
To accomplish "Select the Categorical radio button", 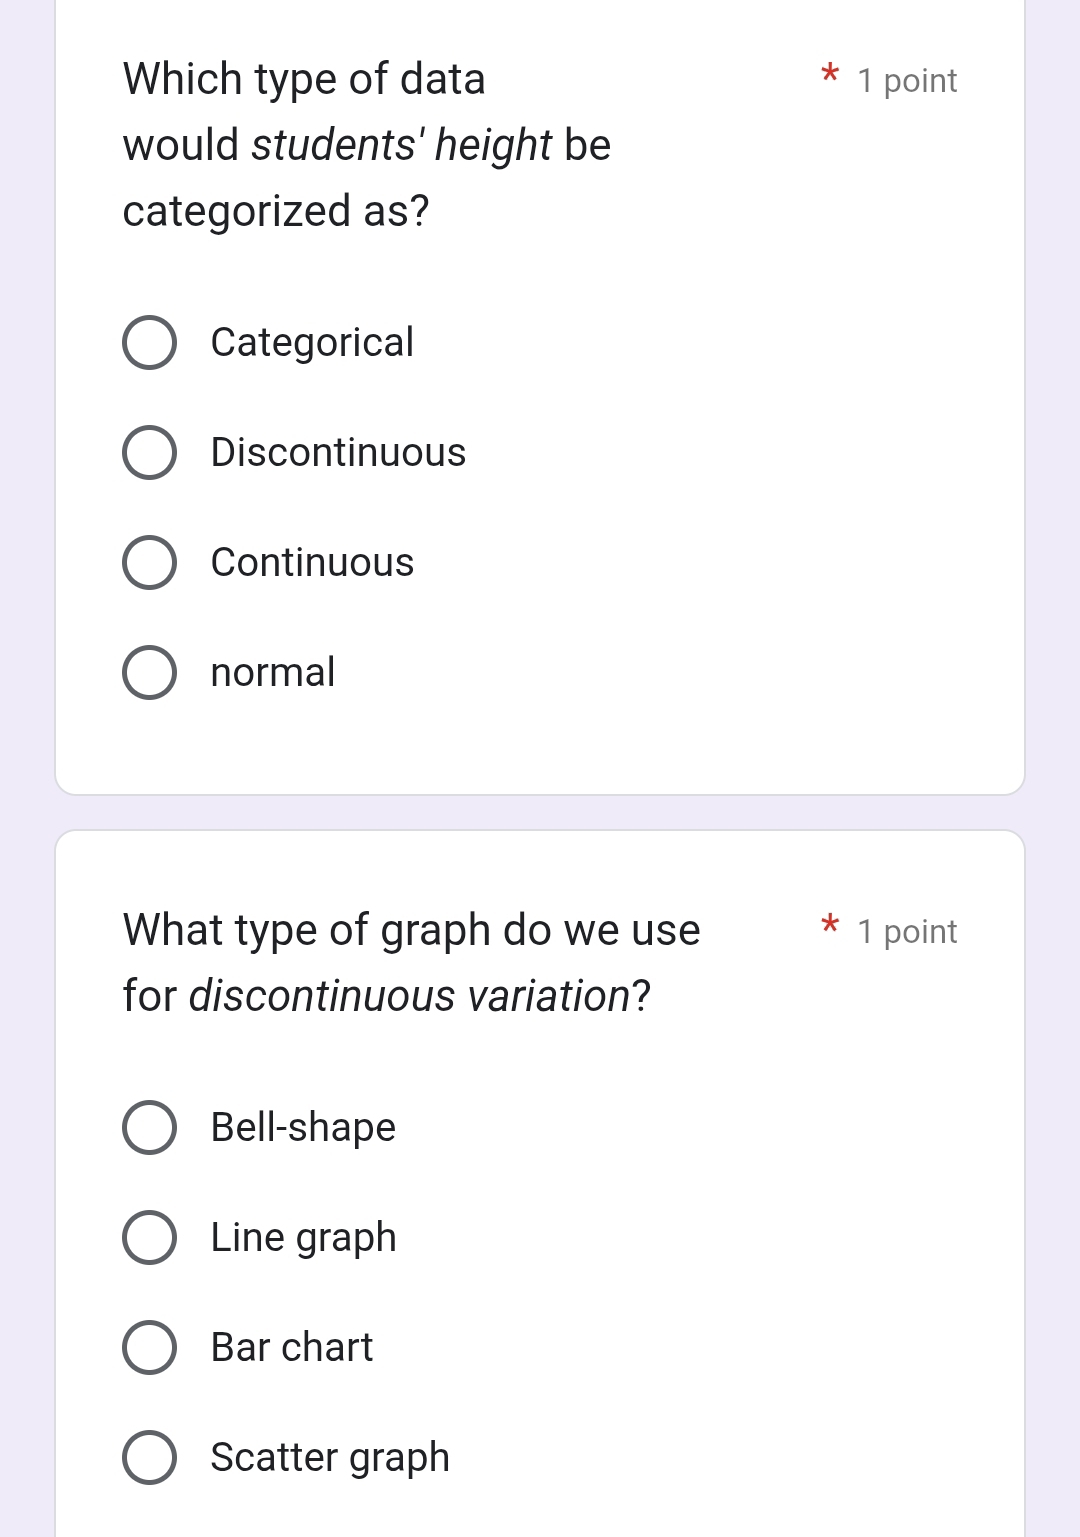I will click(x=150, y=343).
